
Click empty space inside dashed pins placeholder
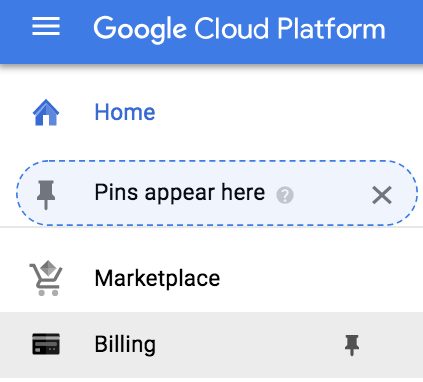click(x=330, y=195)
